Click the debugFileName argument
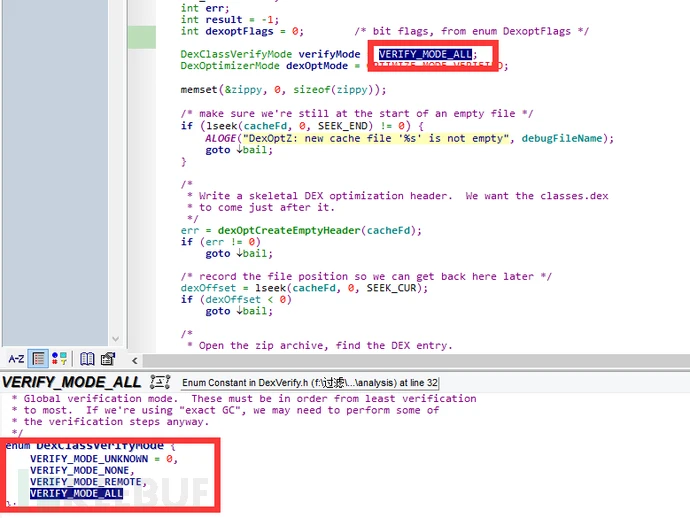The image size is (690, 518). [x=562, y=138]
